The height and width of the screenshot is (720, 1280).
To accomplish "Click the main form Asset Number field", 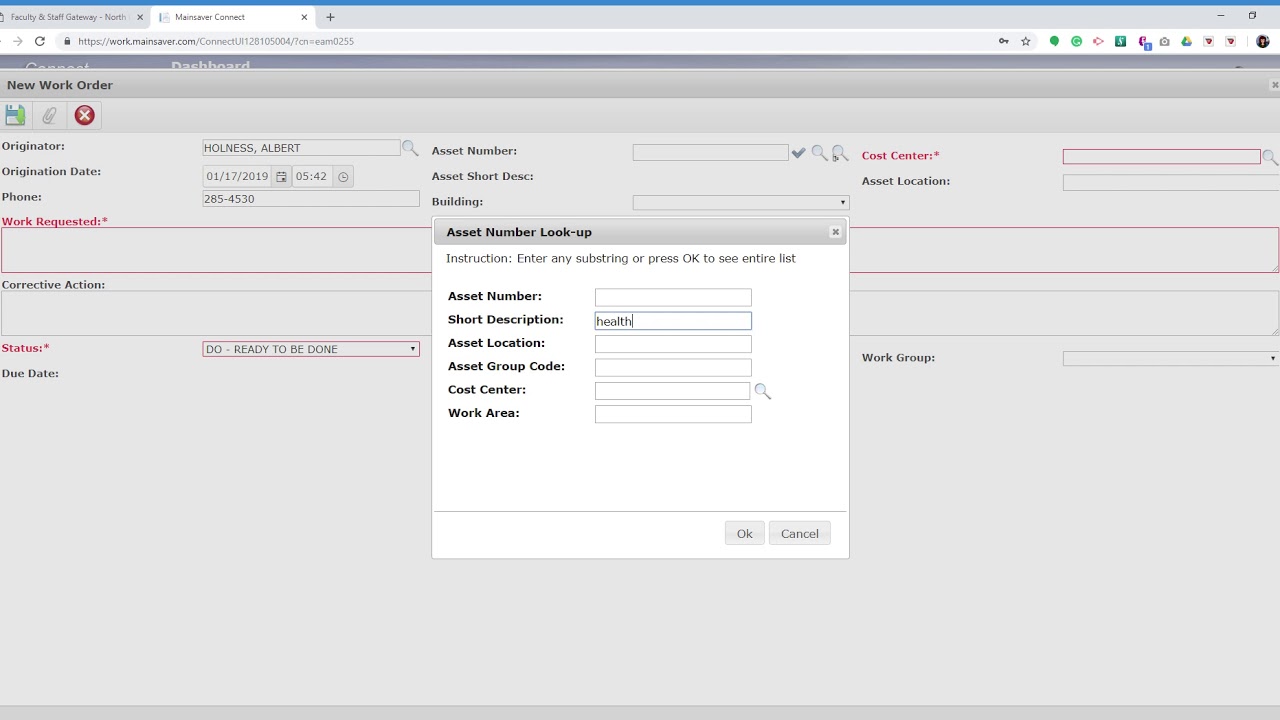I will 710,153.
